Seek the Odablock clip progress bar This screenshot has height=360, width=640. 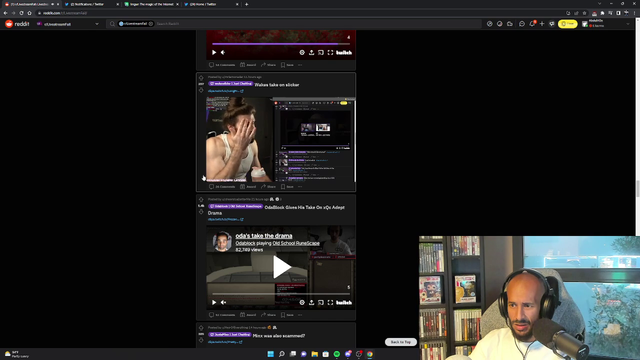coord(281,294)
